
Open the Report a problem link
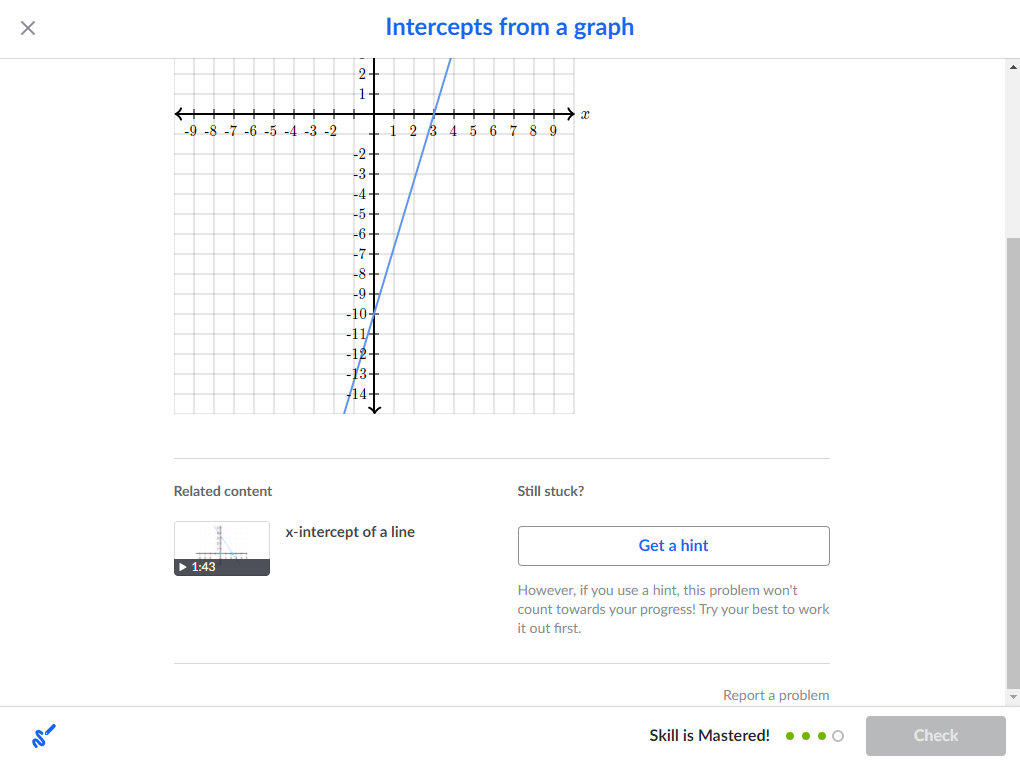(x=776, y=695)
